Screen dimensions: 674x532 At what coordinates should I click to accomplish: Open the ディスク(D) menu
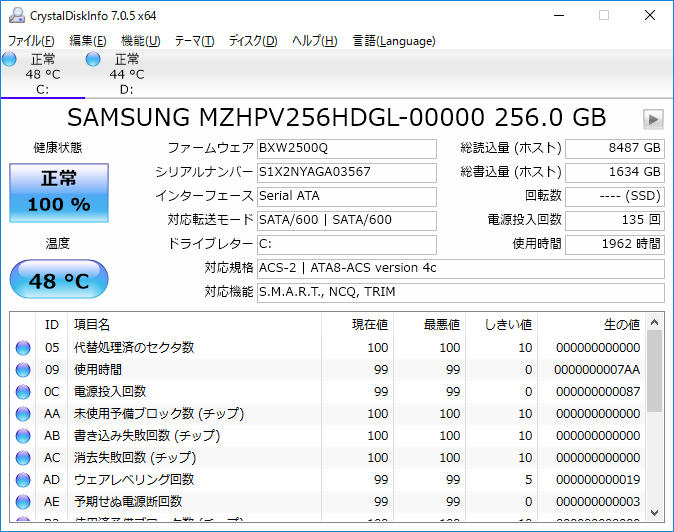pyautogui.click(x=253, y=41)
